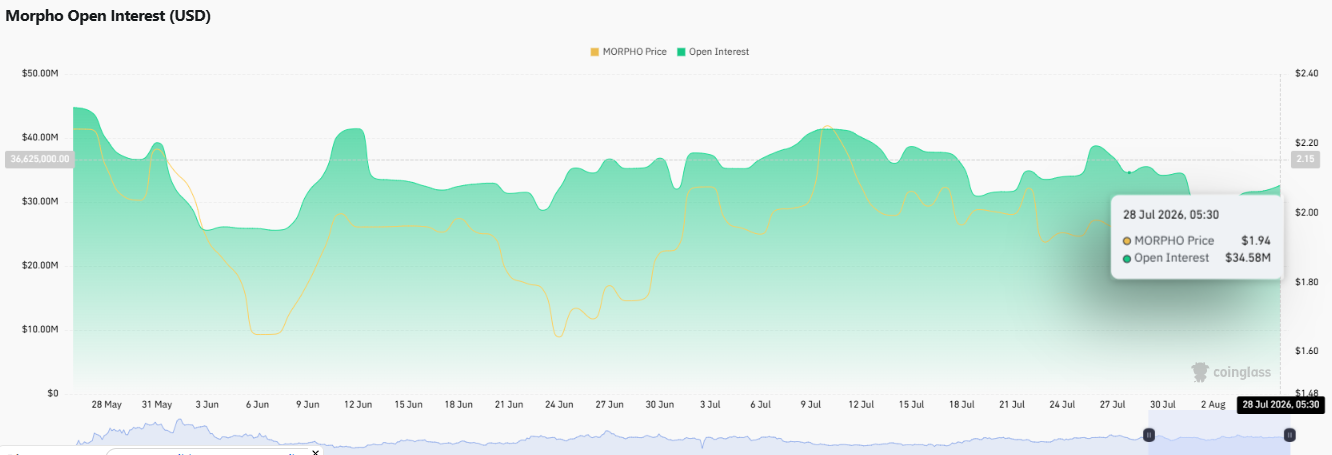Click the '9 Jul' date axis label
Viewport: 1332px width, 455px height.
tap(811, 404)
